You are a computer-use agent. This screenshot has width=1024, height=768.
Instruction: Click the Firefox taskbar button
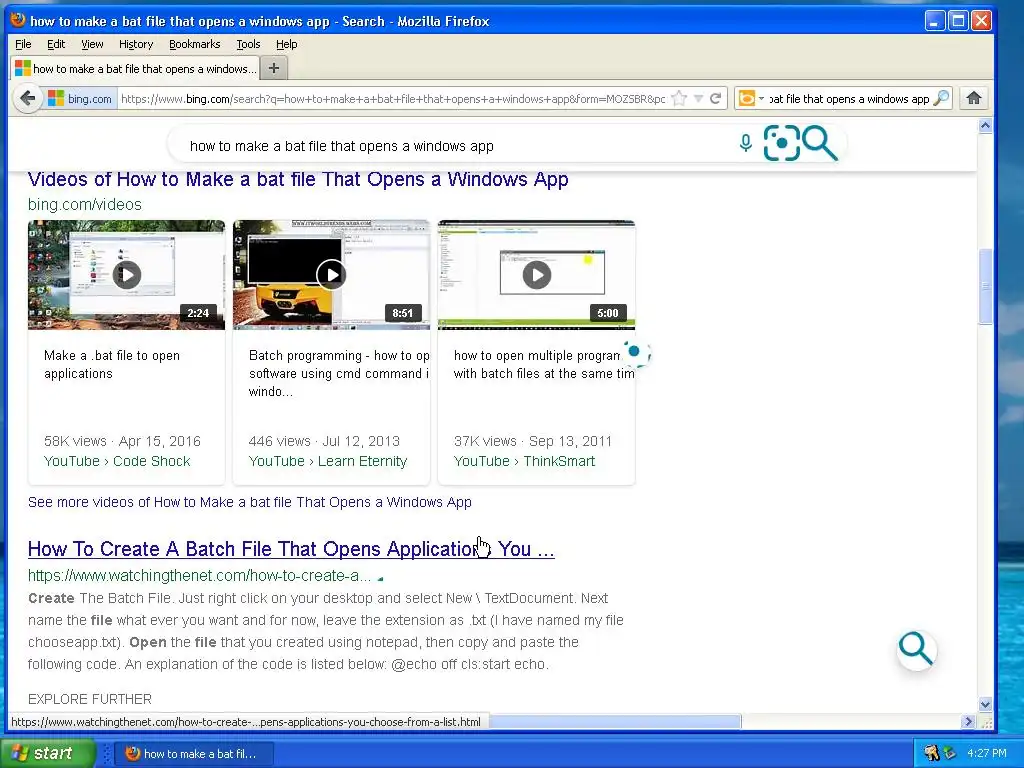click(193, 754)
